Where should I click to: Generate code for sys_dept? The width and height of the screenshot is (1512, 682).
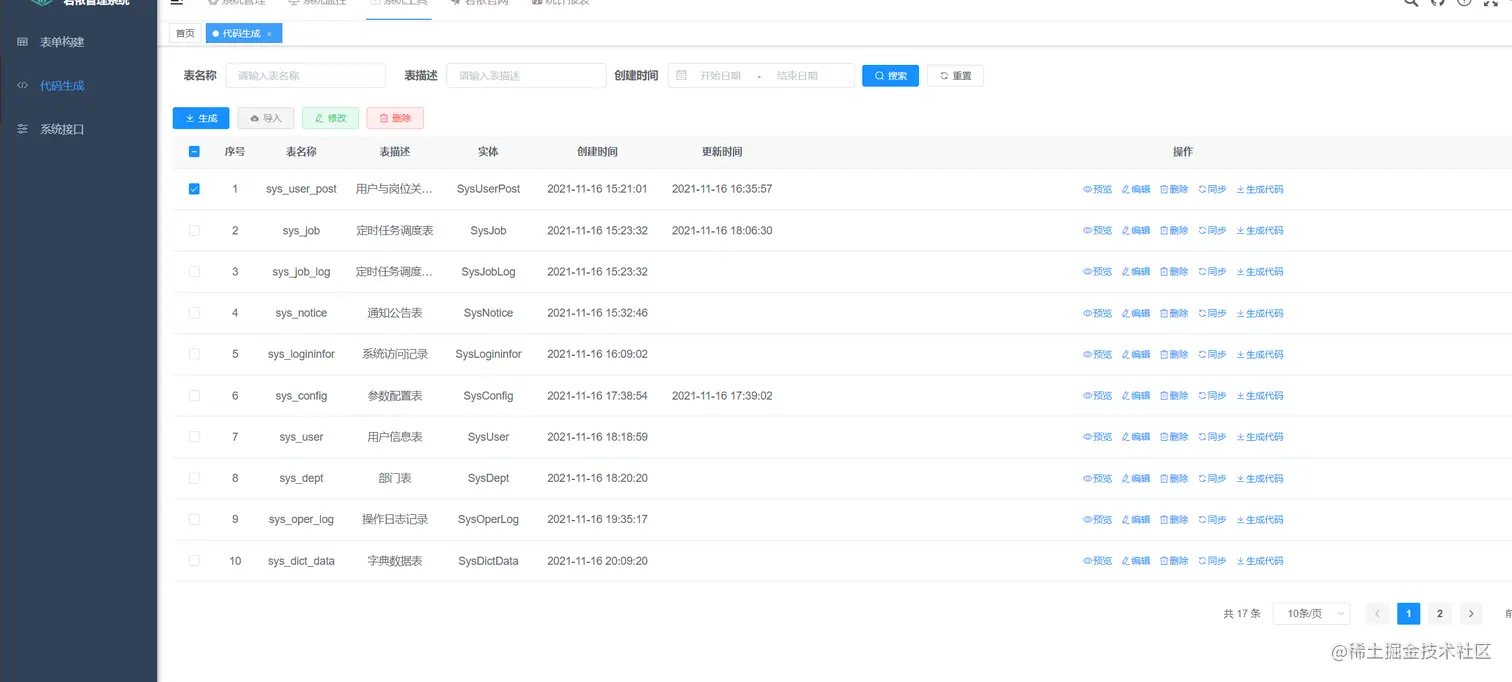coord(1260,478)
